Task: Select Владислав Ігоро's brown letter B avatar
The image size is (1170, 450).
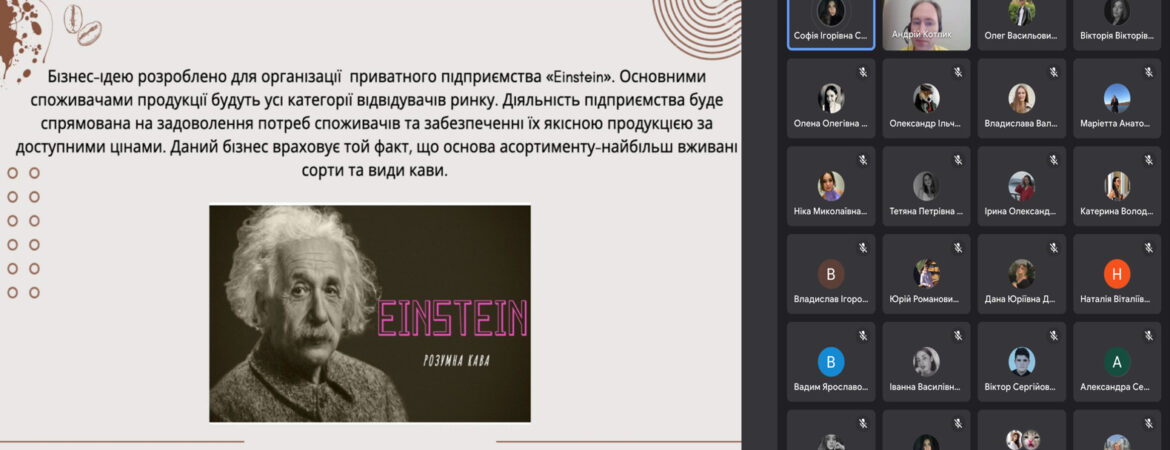Action: pyautogui.click(x=830, y=274)
